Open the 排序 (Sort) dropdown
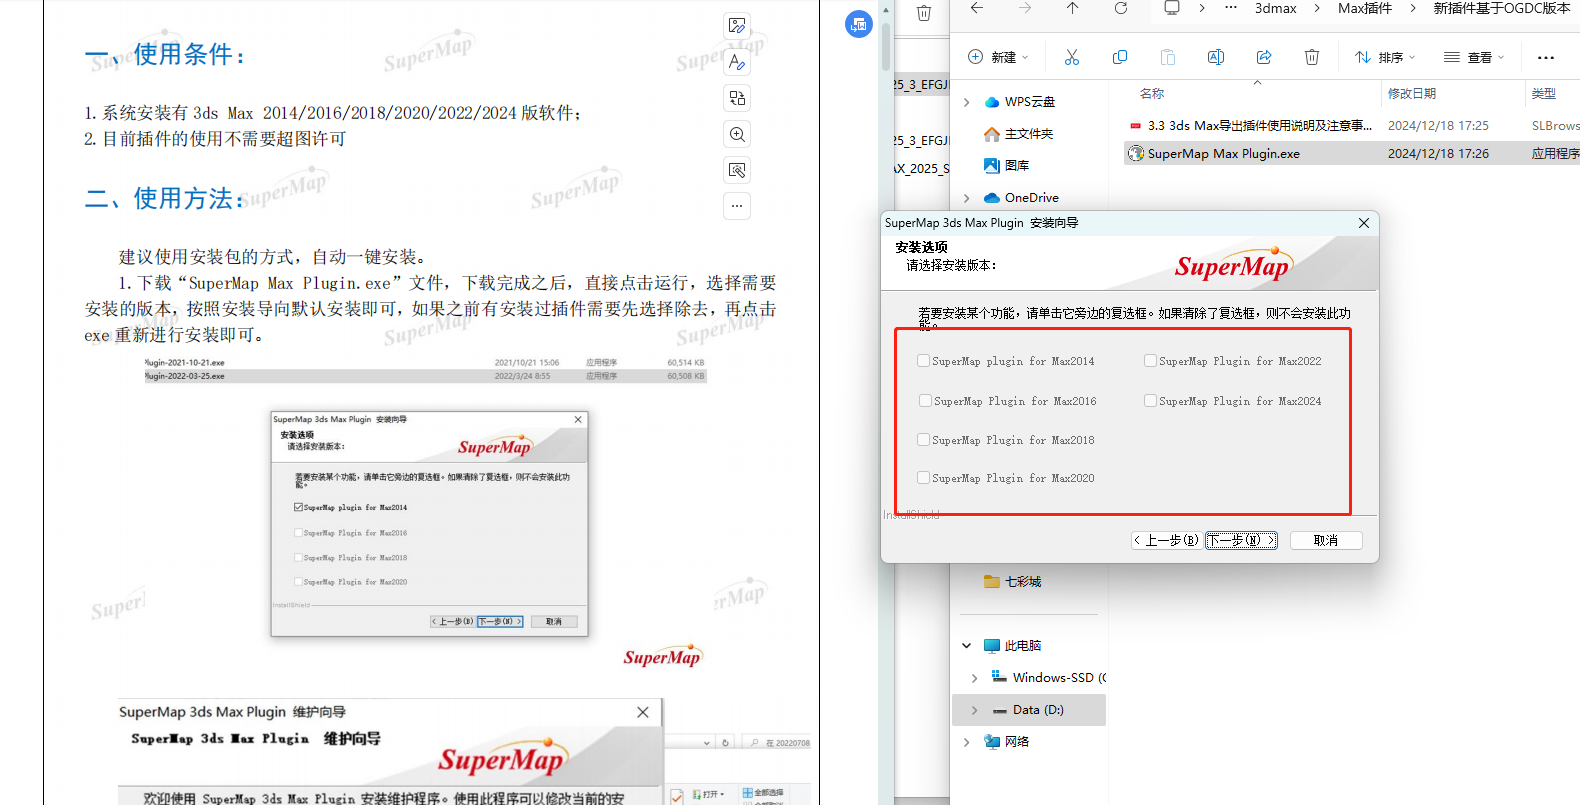This screenshot has width=1580, height=805. coord(1385,57)
